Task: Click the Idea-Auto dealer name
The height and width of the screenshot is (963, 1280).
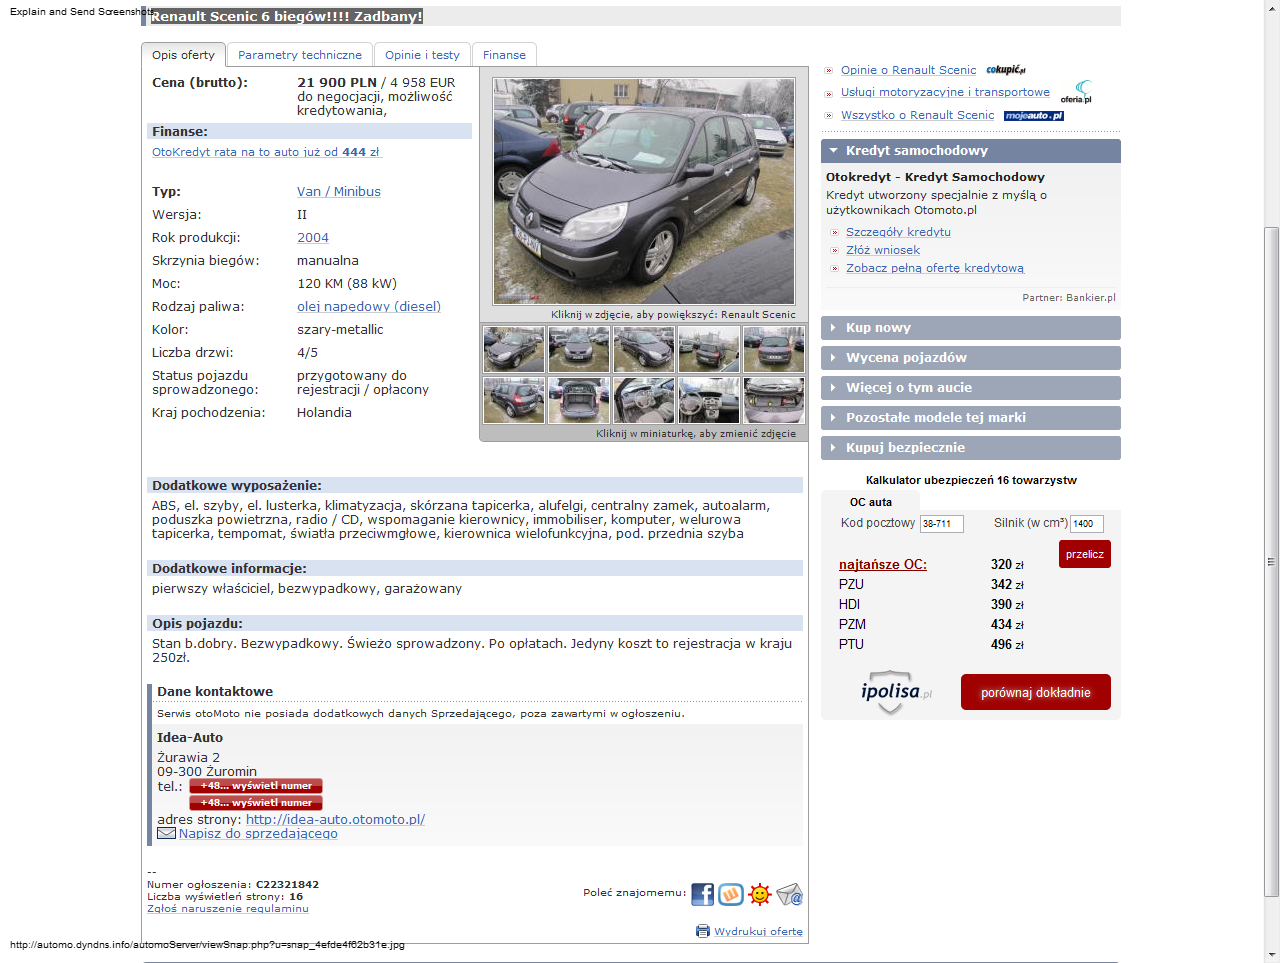Action: 190,738
